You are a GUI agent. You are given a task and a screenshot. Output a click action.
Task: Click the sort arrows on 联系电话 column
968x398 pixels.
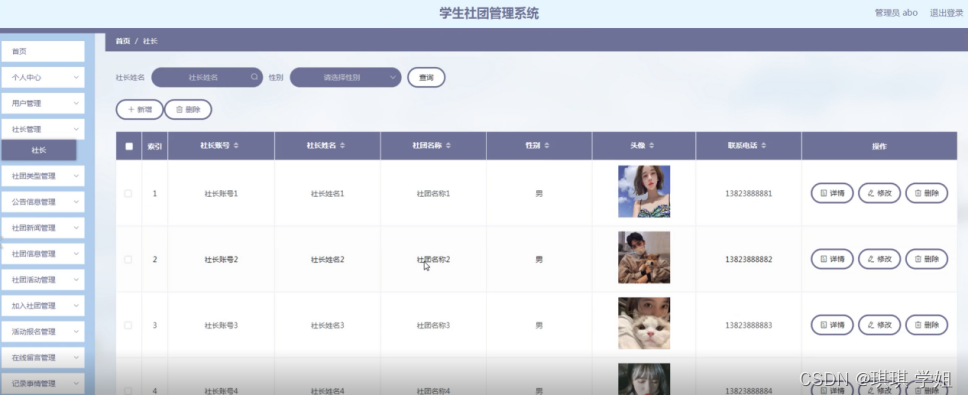[x=764, y=146]
